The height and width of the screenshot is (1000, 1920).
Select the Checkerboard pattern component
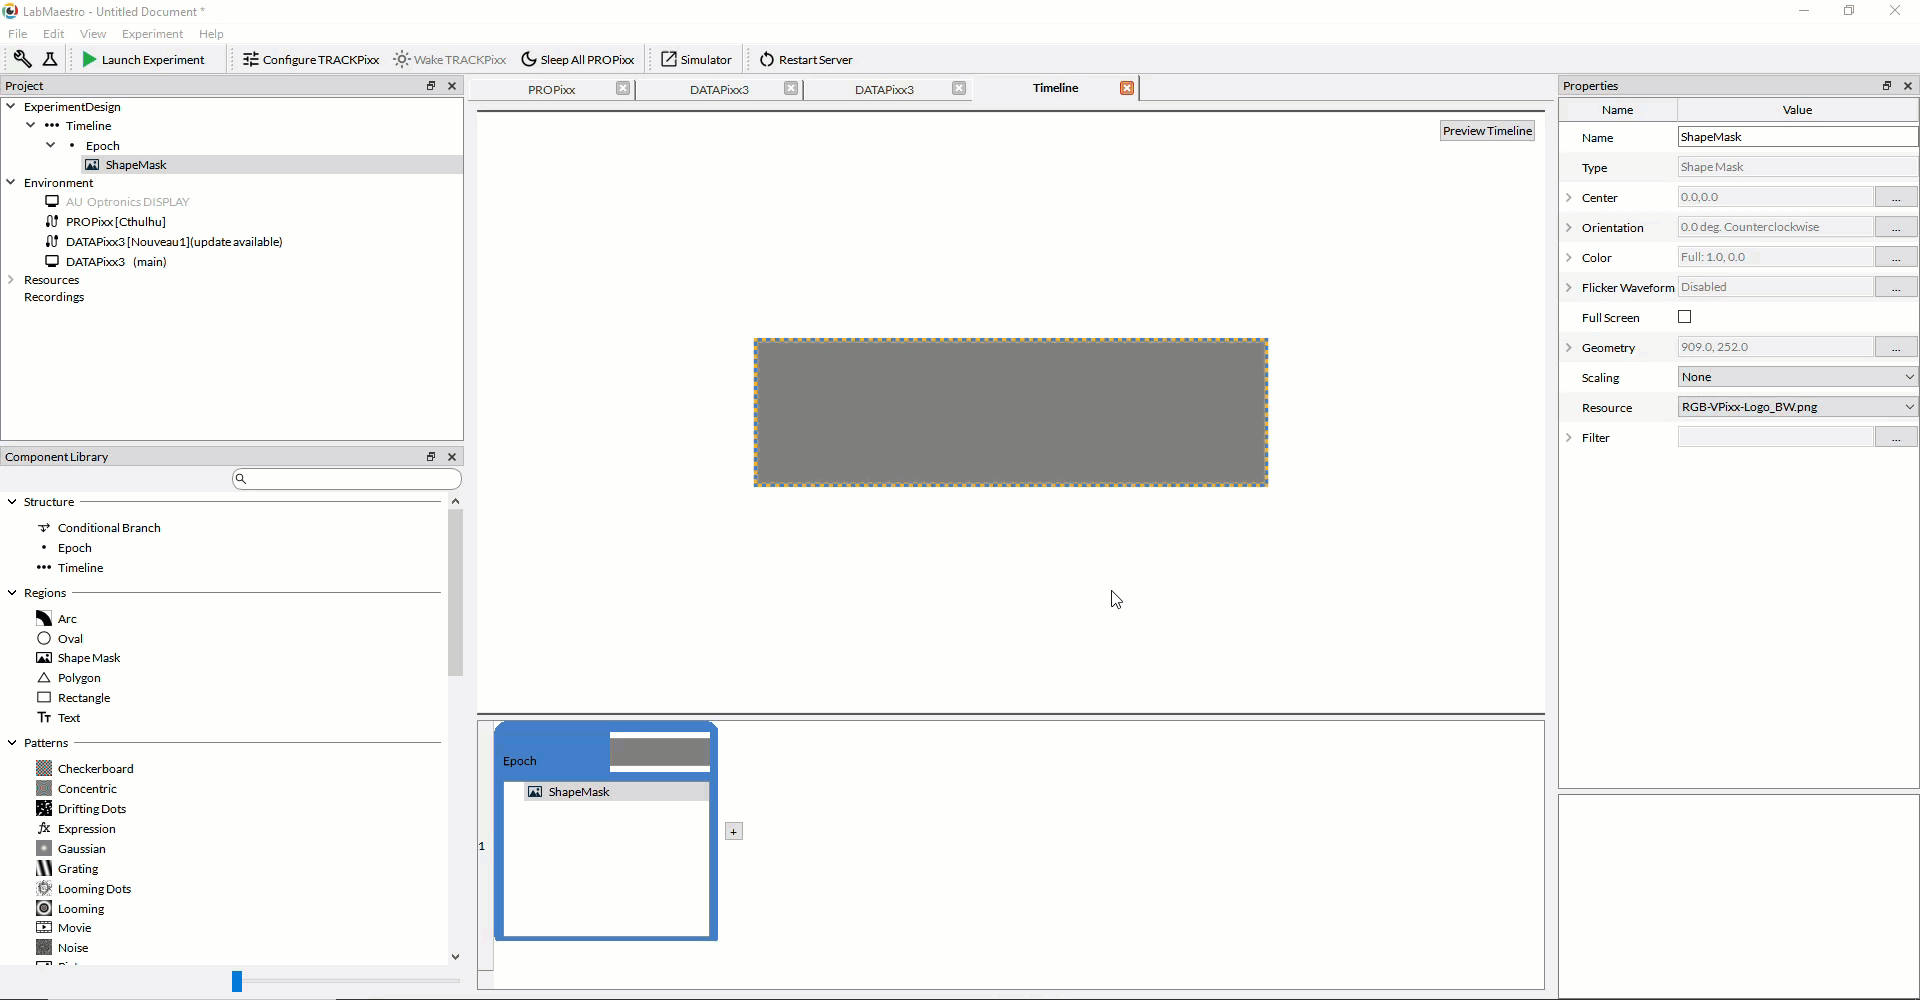tap(95, 768)
